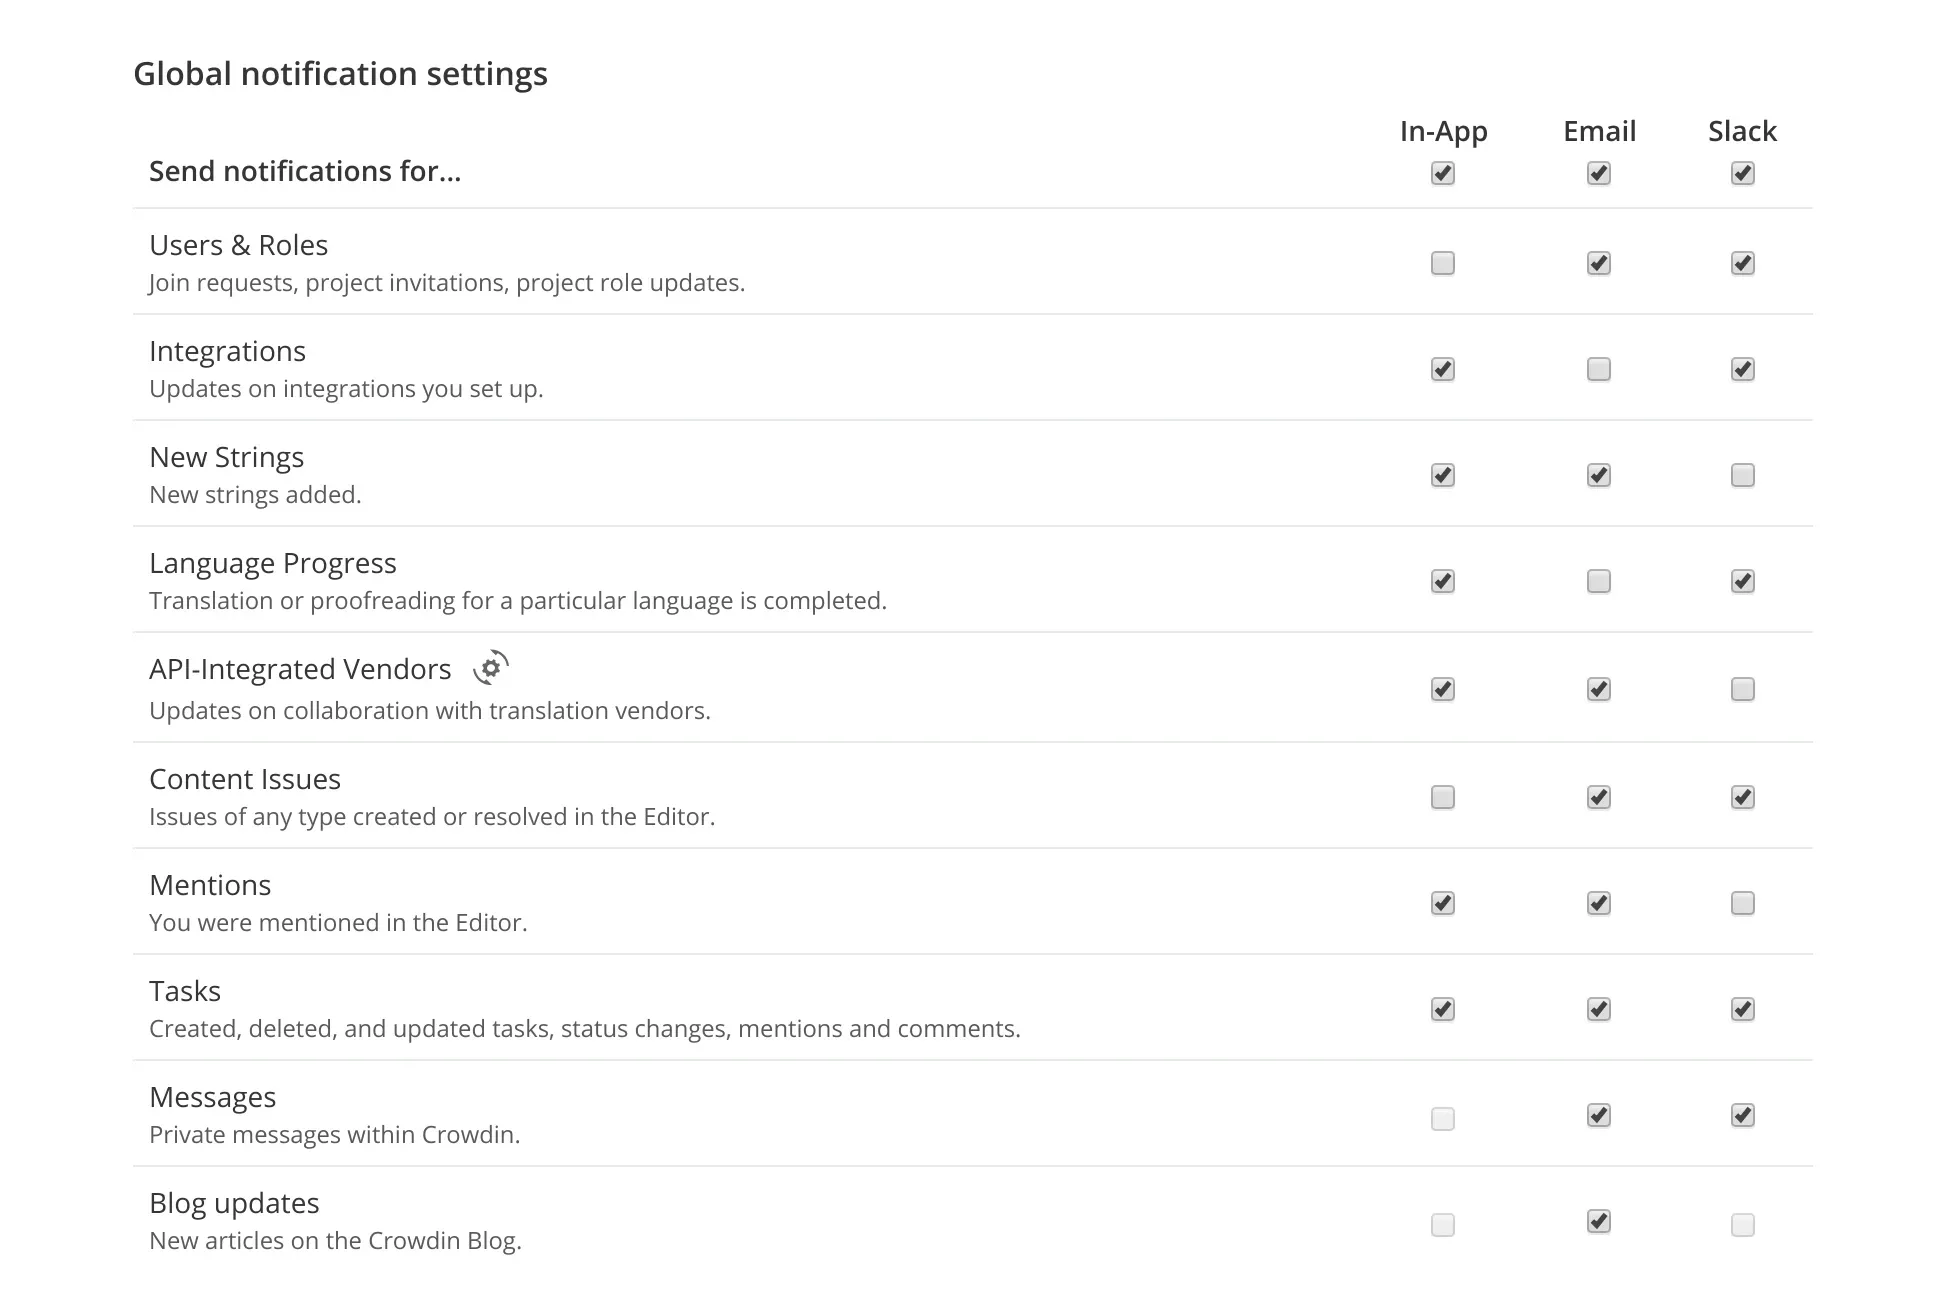
Task: Enable In-App for Users & Roles
Action: 1442,264
